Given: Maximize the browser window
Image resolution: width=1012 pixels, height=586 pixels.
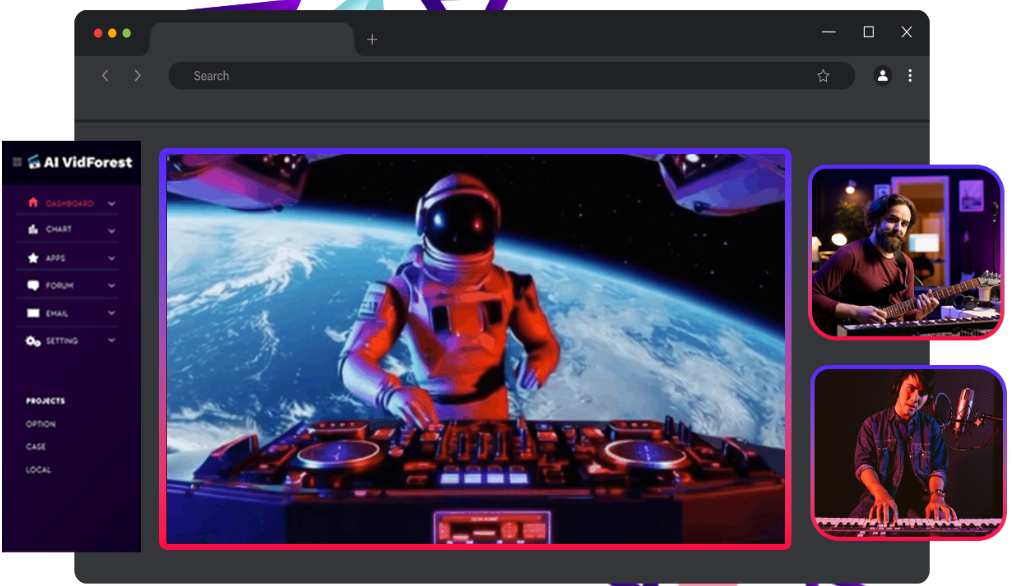Looking at the screenshot, I should point(869,32).
